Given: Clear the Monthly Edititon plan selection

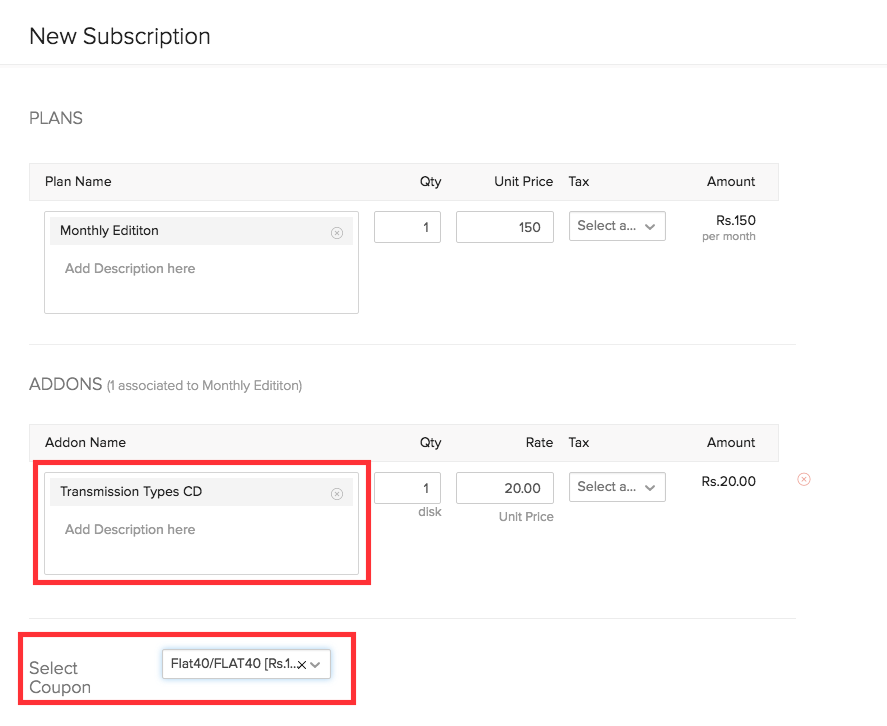Looking at the screenshot, I should click(336, 232).
